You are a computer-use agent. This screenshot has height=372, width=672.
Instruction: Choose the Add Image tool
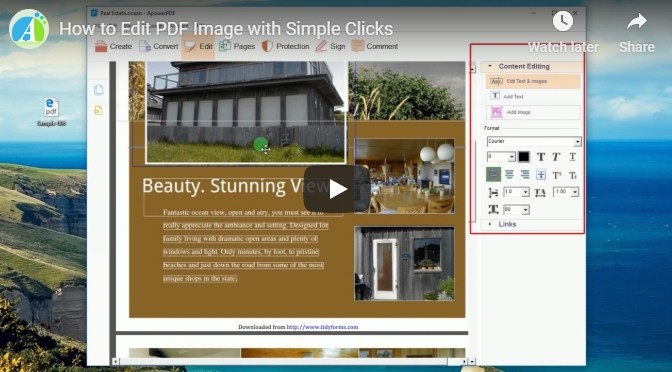point(533,112)
